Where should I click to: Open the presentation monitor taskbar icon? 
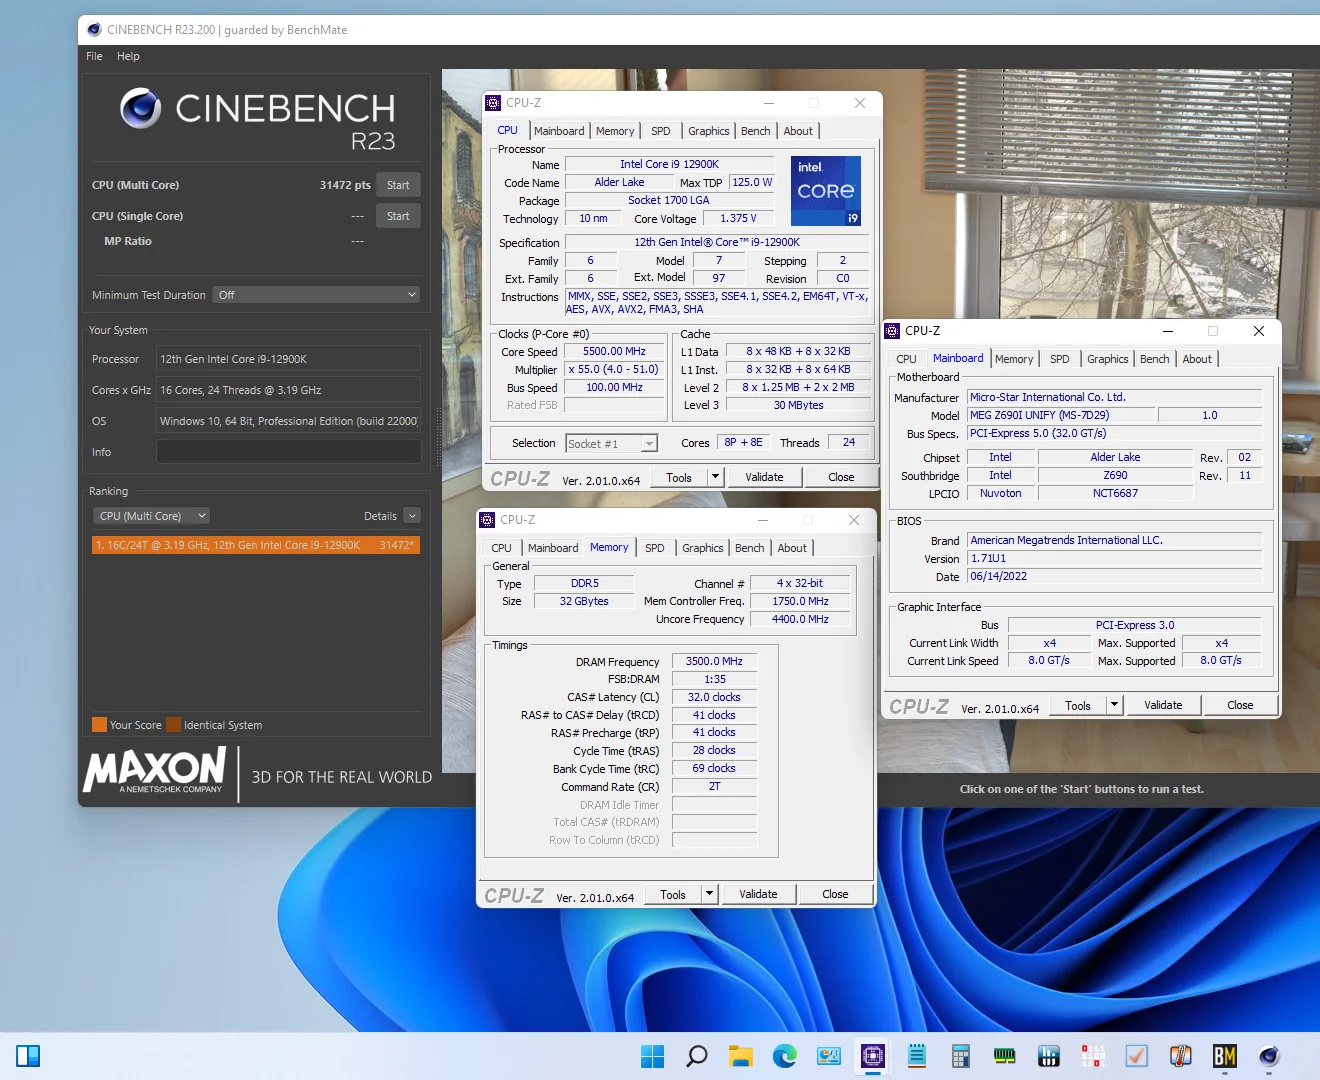[829, 1056]
